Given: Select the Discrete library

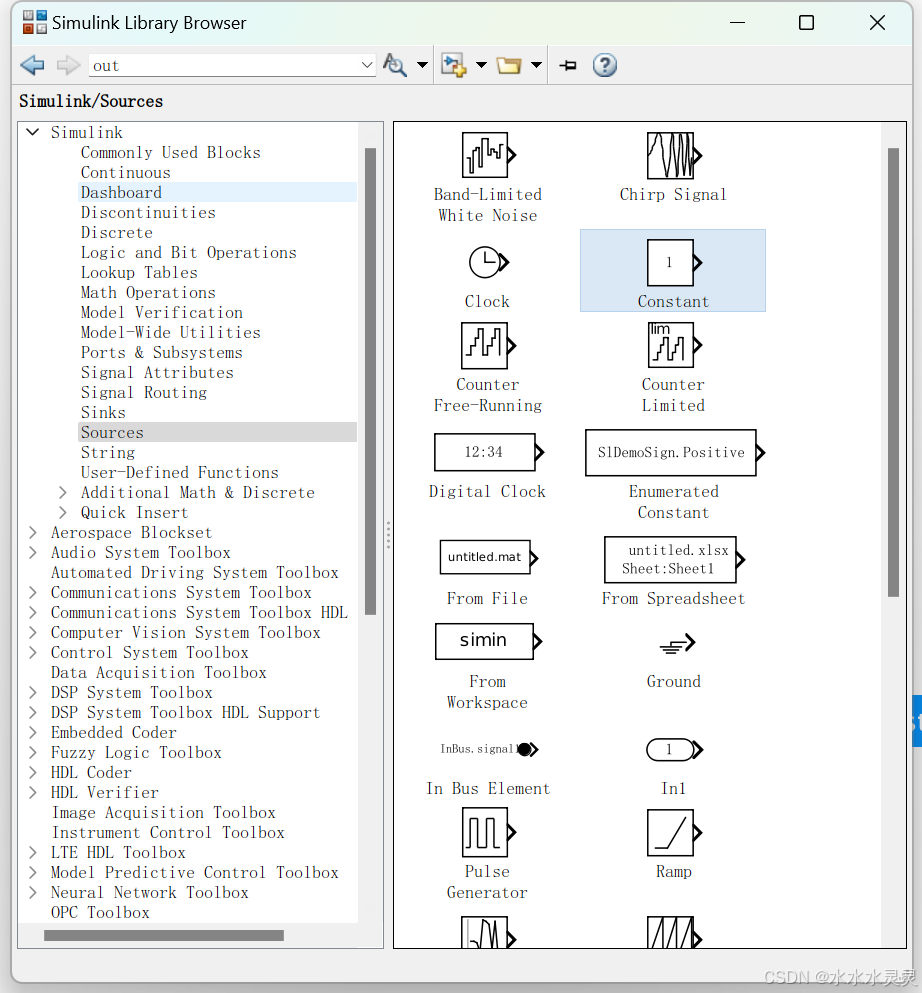Looking at the screenshot, I should click(x=117, y=232).
